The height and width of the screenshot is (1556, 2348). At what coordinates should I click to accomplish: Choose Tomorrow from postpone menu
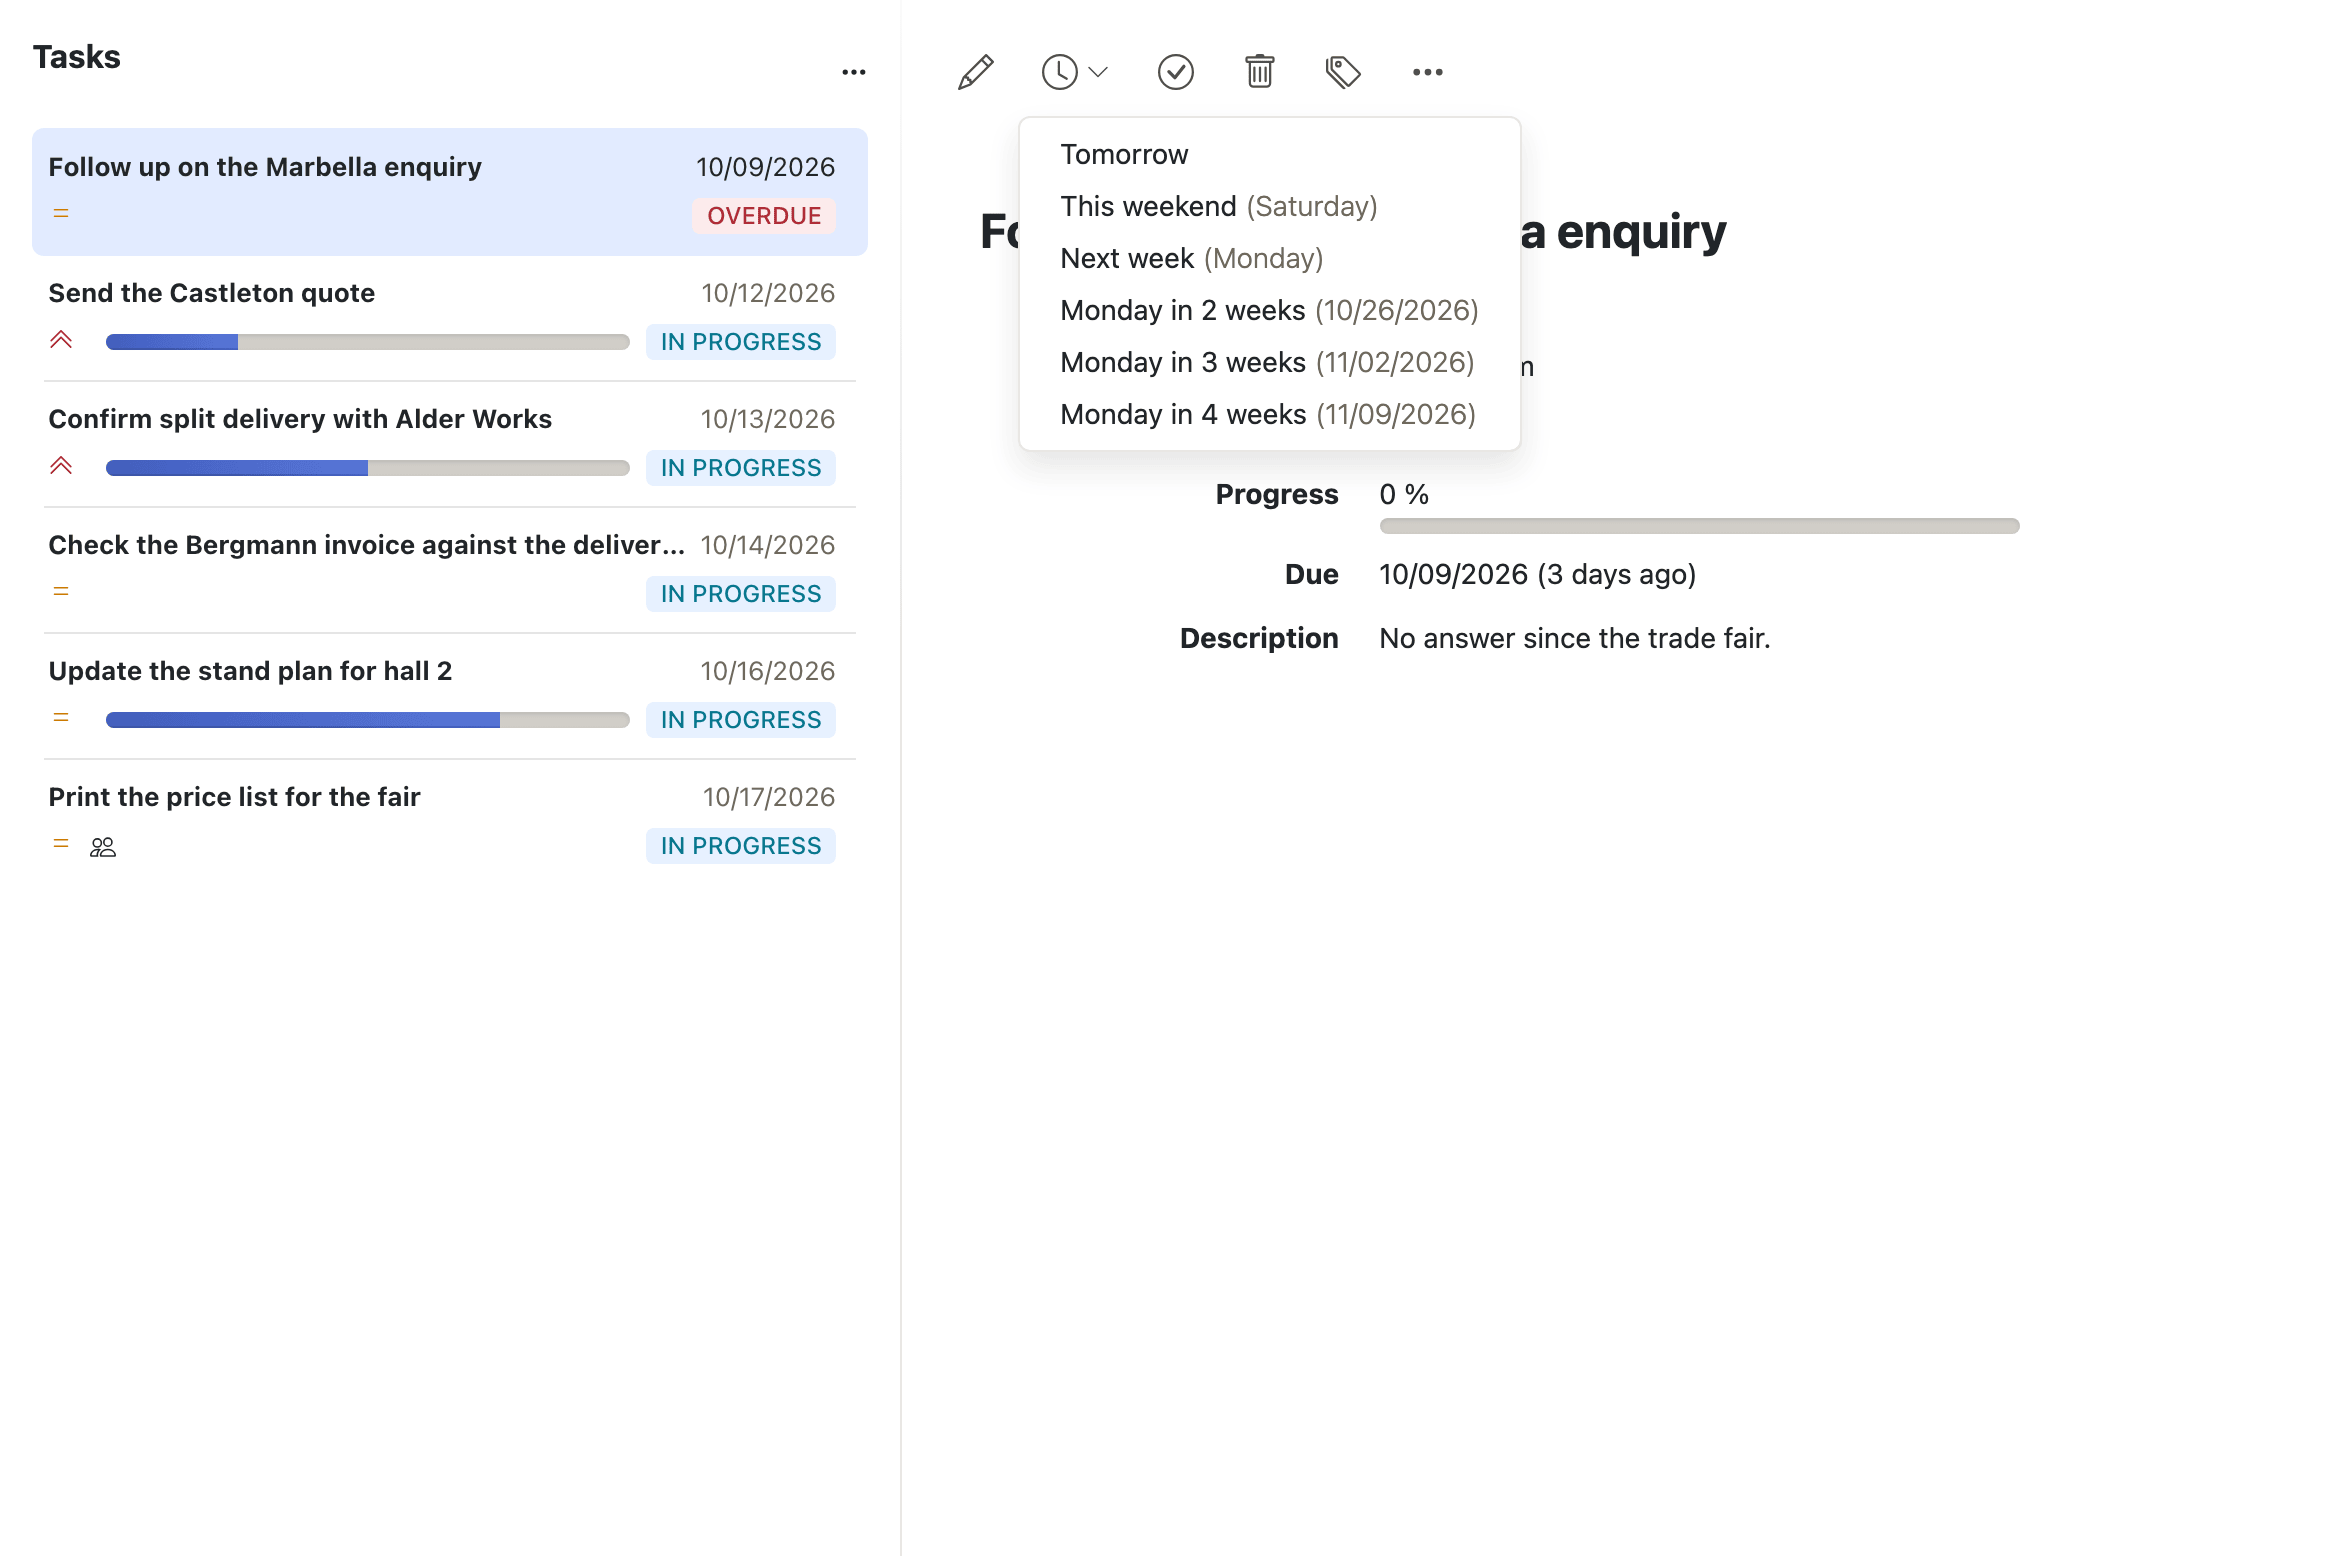click(x=1269, y=154)
